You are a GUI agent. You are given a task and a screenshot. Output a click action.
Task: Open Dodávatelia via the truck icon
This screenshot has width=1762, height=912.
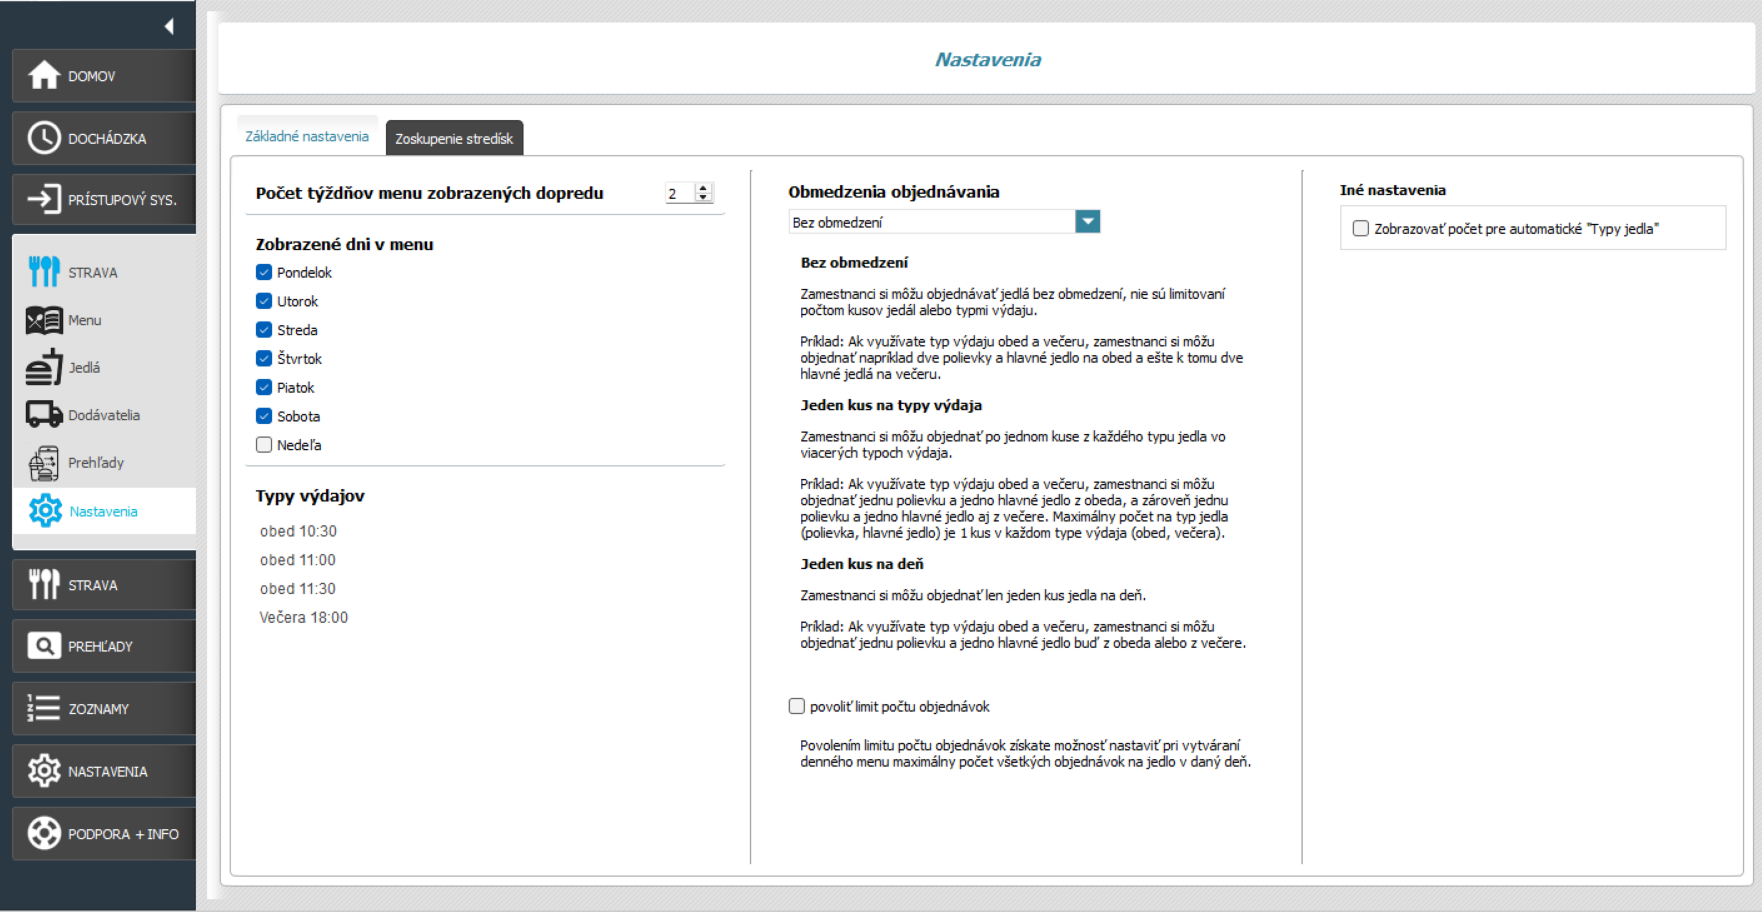tap(44, 415)
